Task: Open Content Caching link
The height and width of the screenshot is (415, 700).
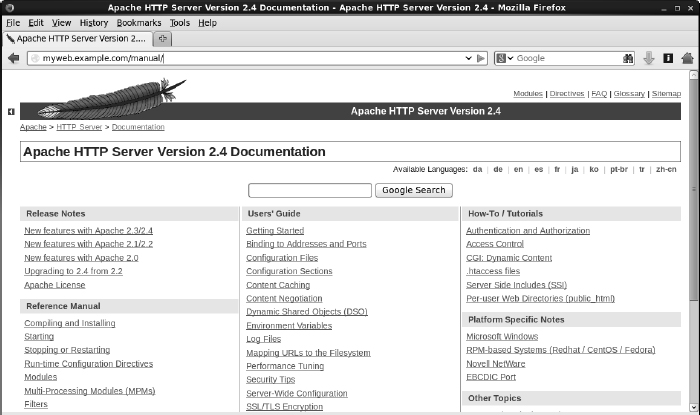Action: (278, 285)
